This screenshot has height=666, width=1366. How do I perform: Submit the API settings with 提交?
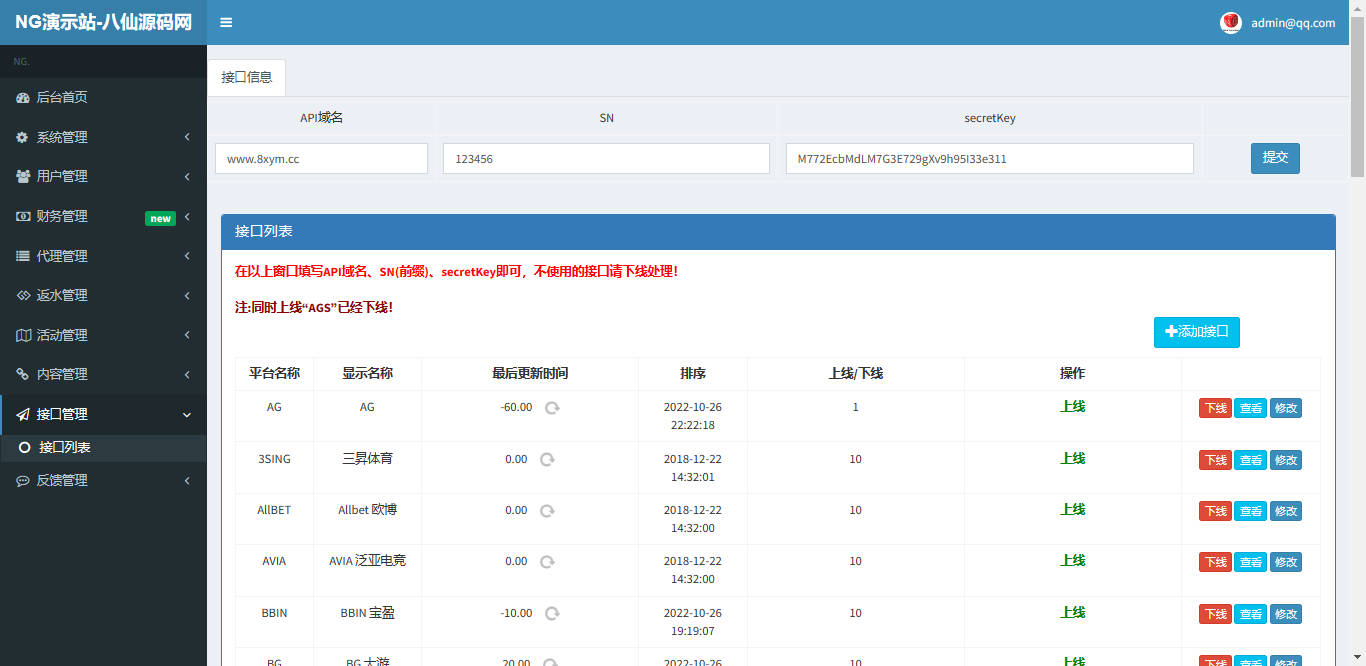point(1275,157)
